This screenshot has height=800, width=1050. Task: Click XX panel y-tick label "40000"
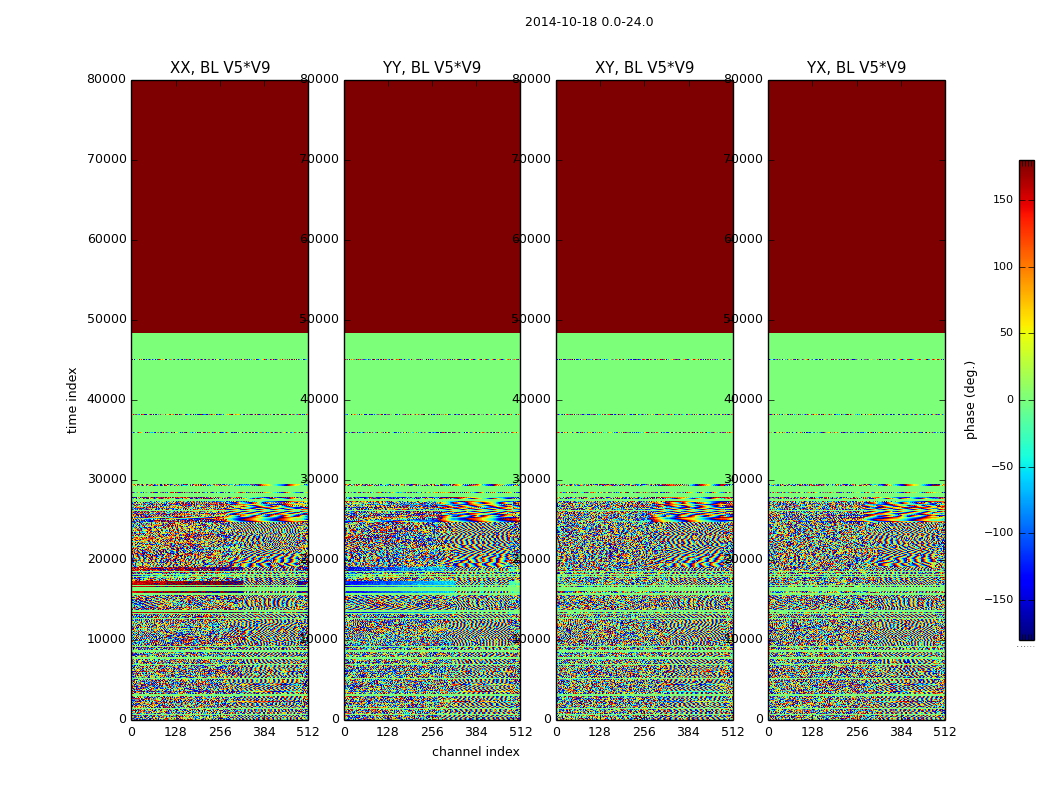coord(106,399)
